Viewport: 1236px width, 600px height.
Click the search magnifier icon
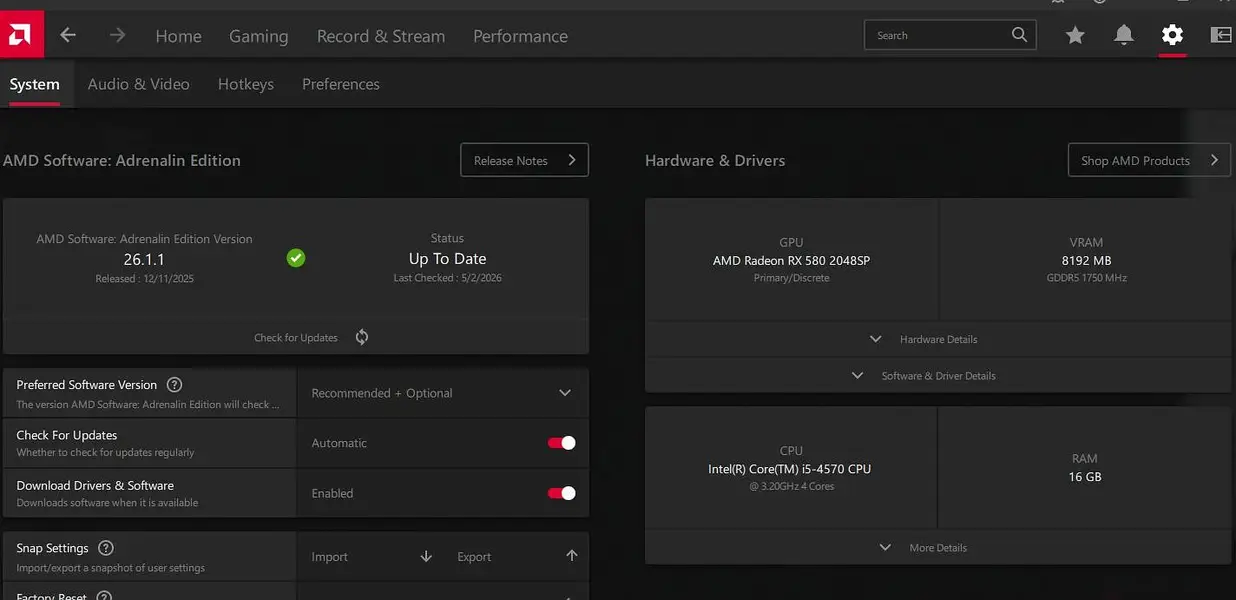1019,35
